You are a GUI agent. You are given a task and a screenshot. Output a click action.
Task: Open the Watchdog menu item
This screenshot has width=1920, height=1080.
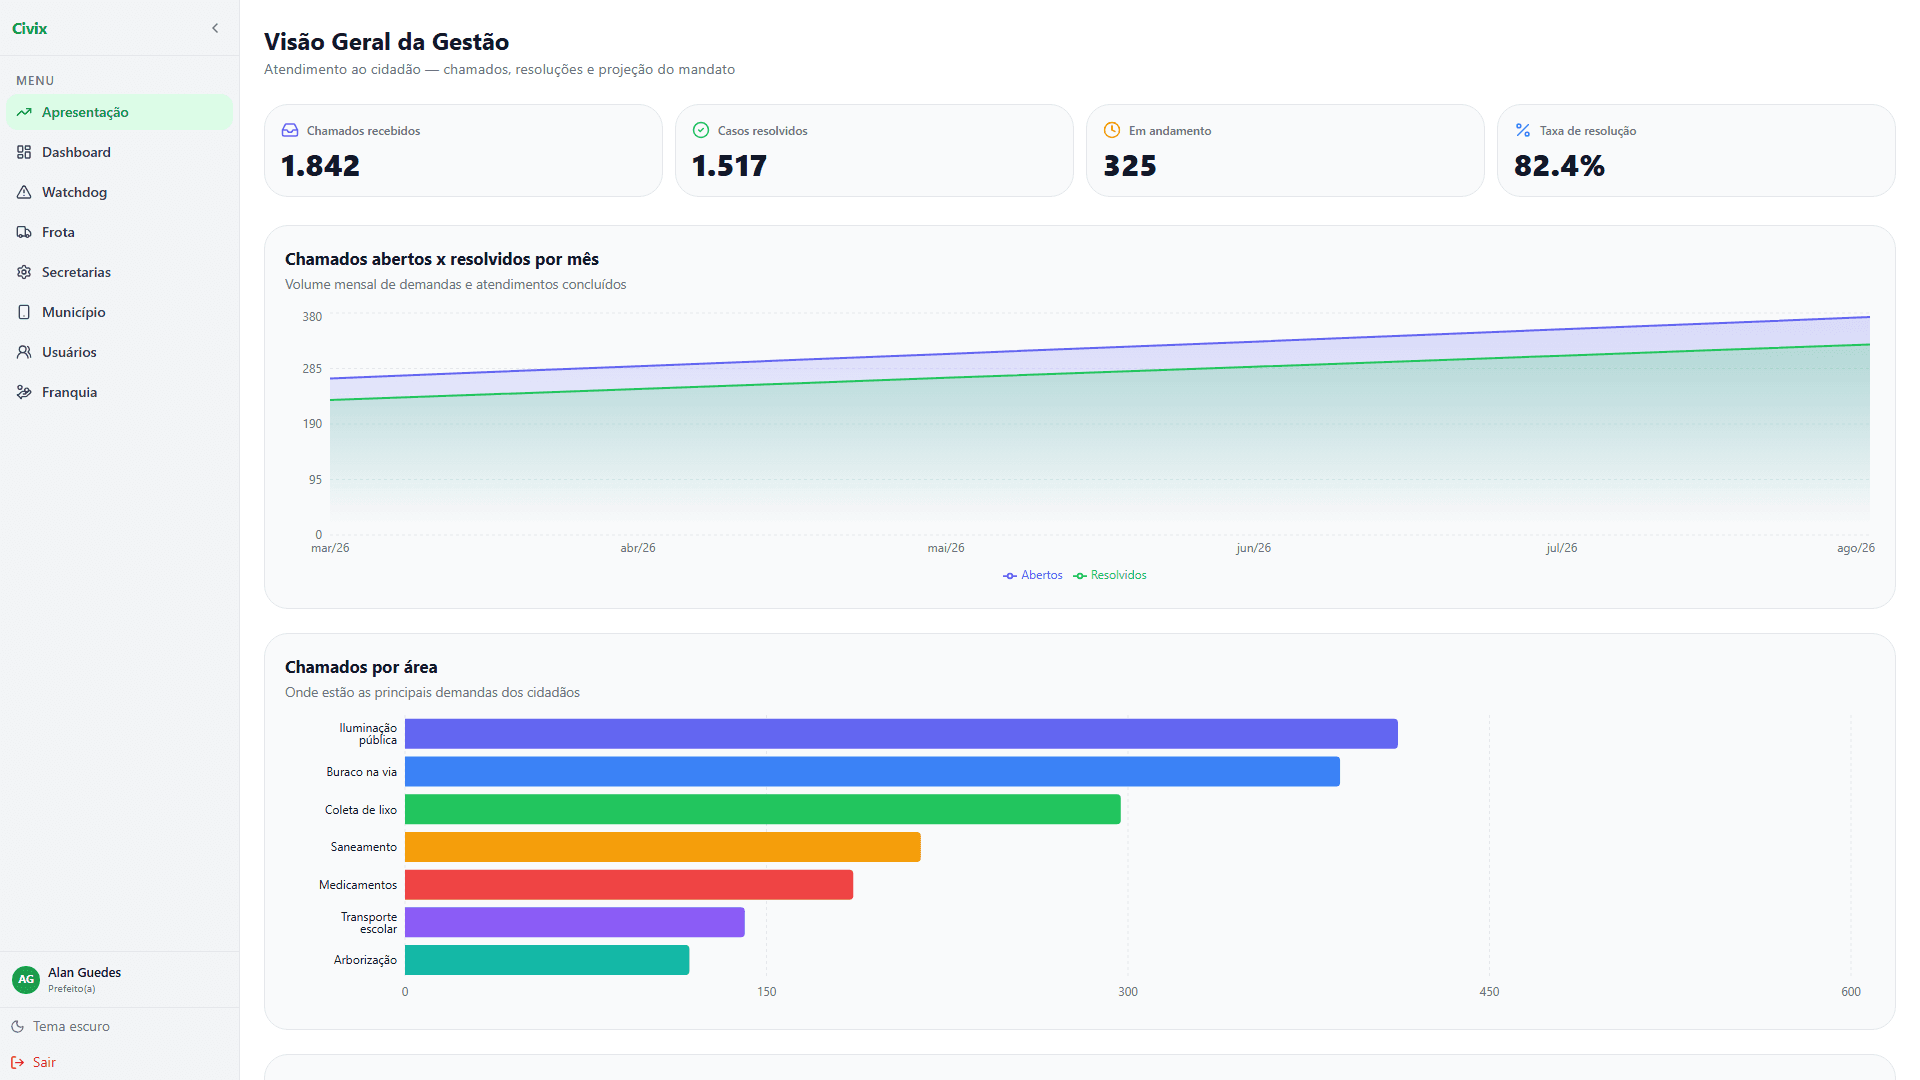pos(119,192)
